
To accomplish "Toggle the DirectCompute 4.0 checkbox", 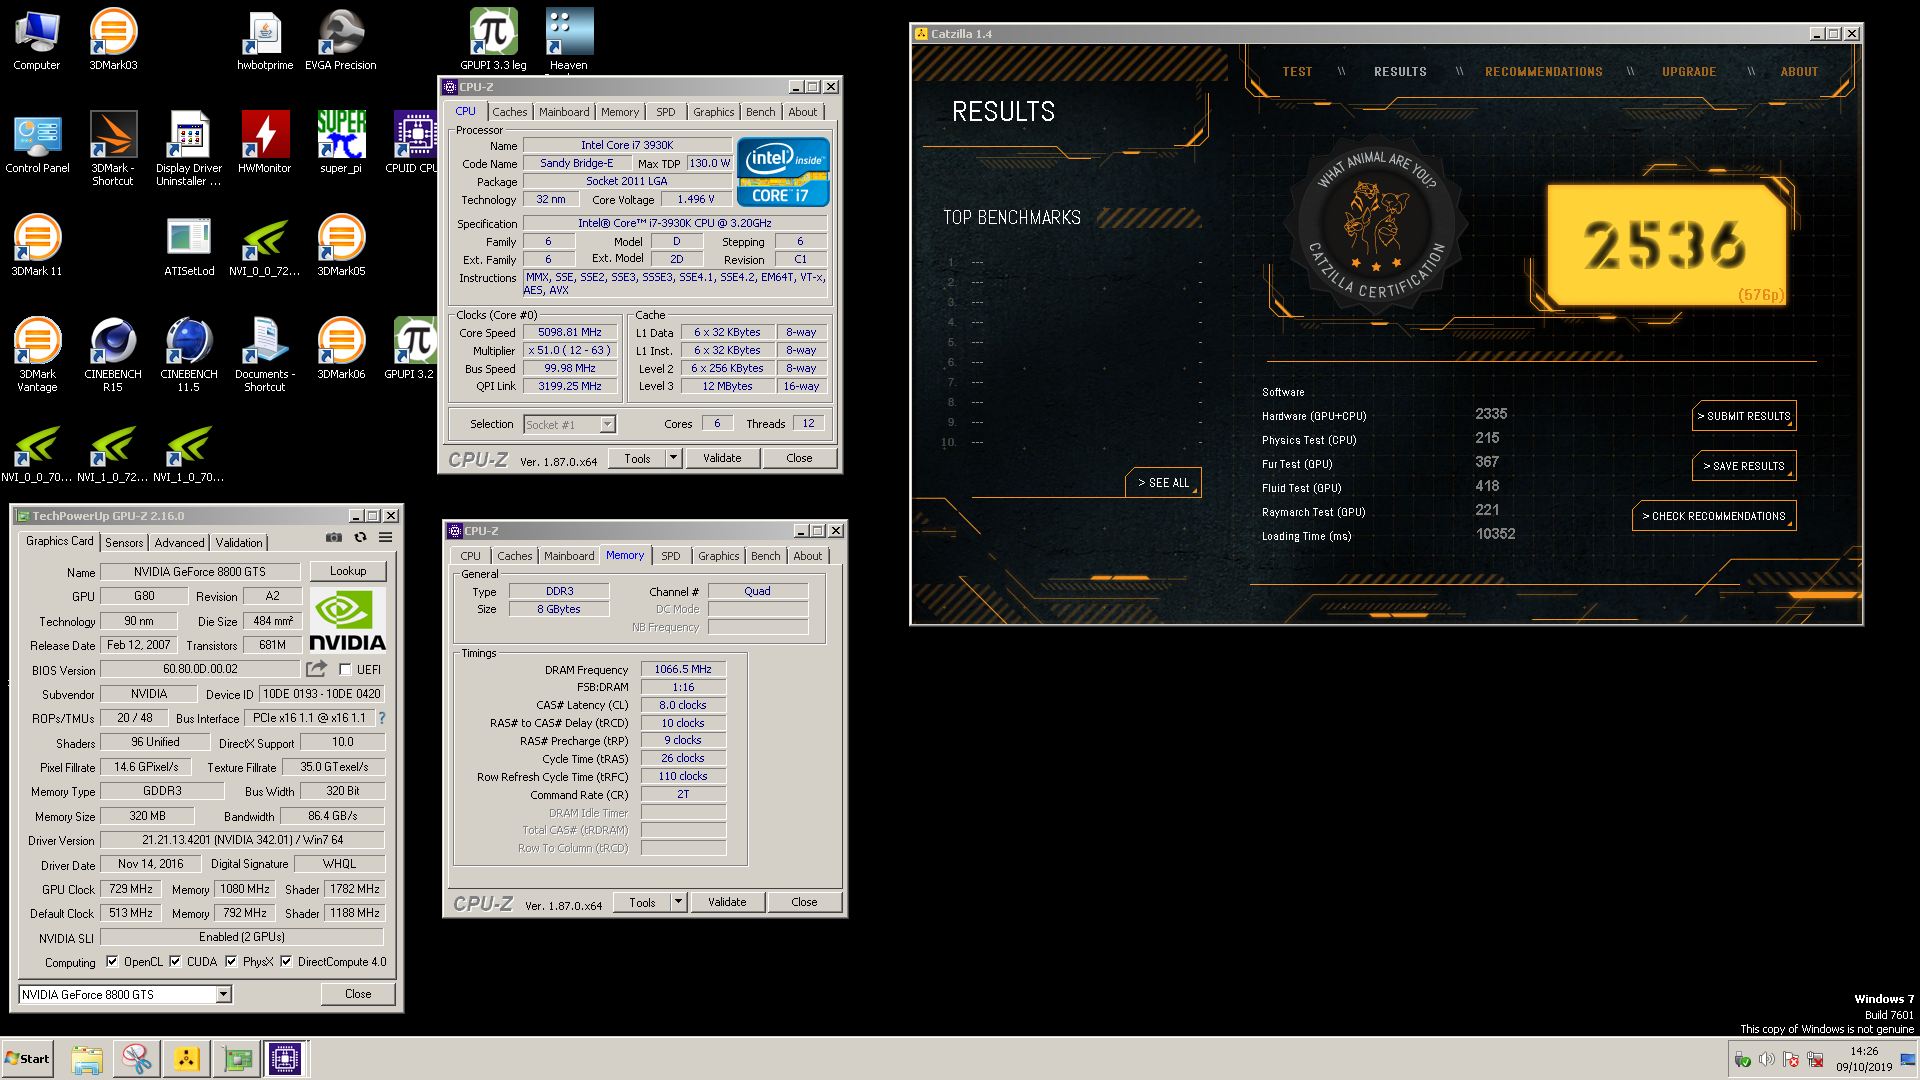I will pyautogui.click(x=286, y=961).
